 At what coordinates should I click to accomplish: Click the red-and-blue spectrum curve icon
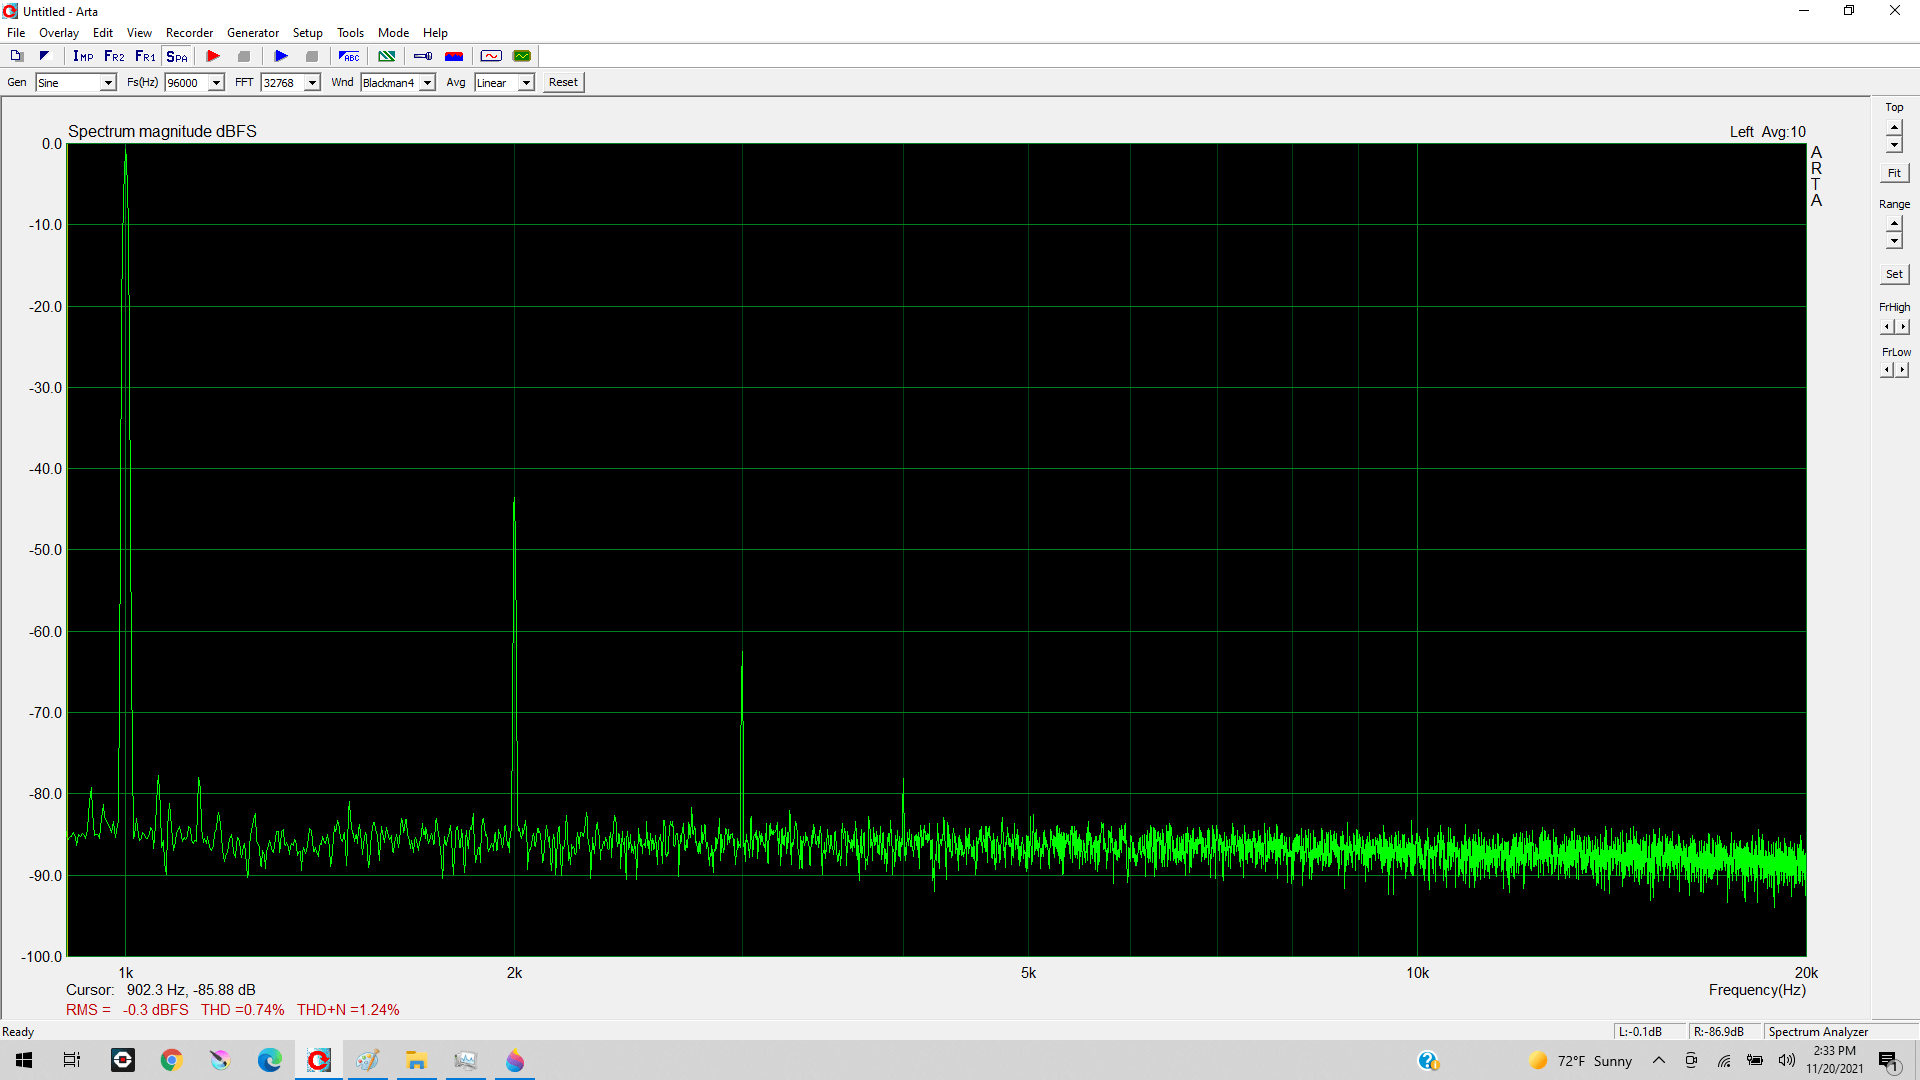[454, 56]
